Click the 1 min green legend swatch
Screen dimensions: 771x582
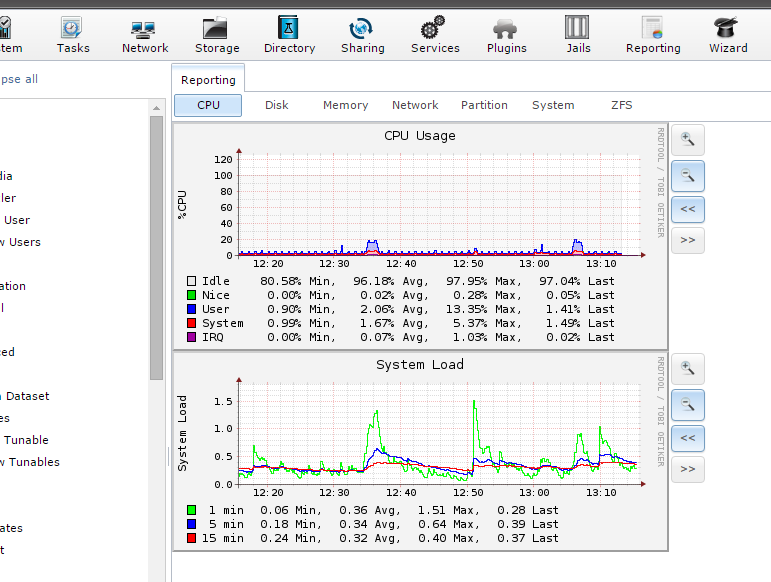(x=191, y=510)
